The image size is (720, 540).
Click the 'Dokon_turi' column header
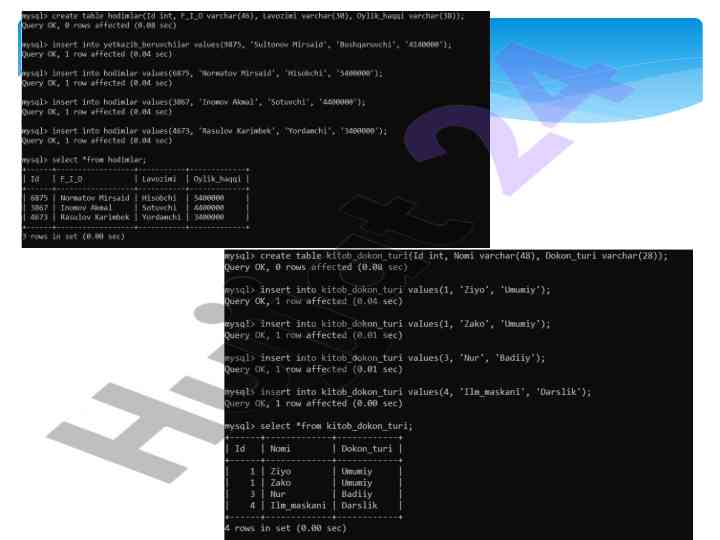[366, 449]
